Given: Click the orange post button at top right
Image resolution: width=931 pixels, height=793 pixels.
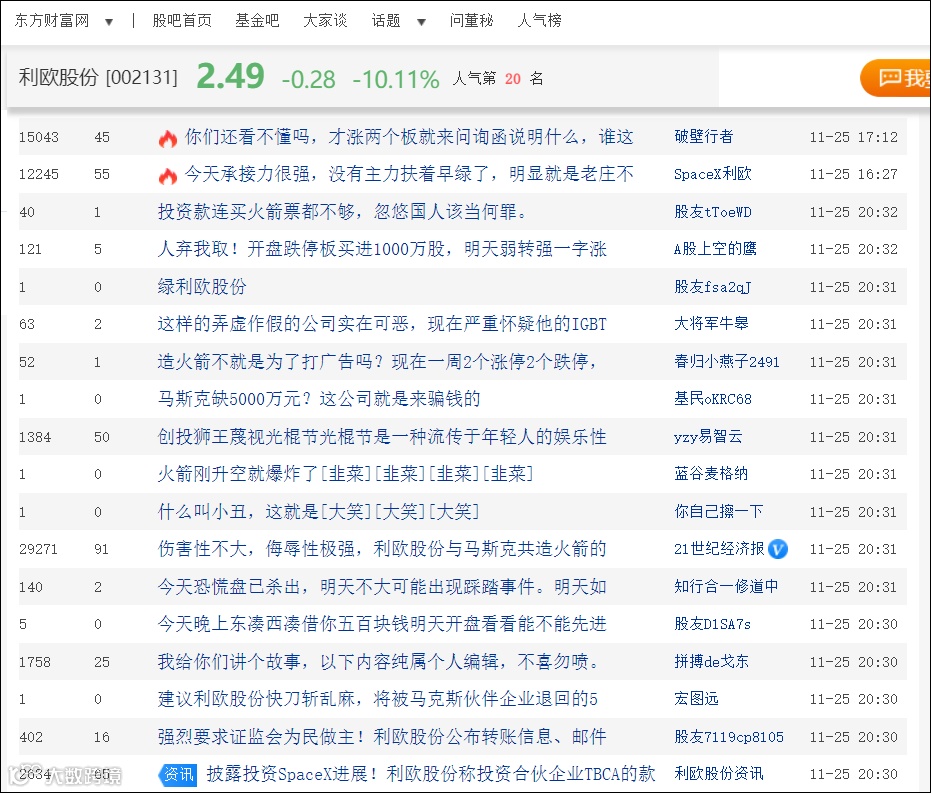Looking at the screenshot, I should (895, 78).
